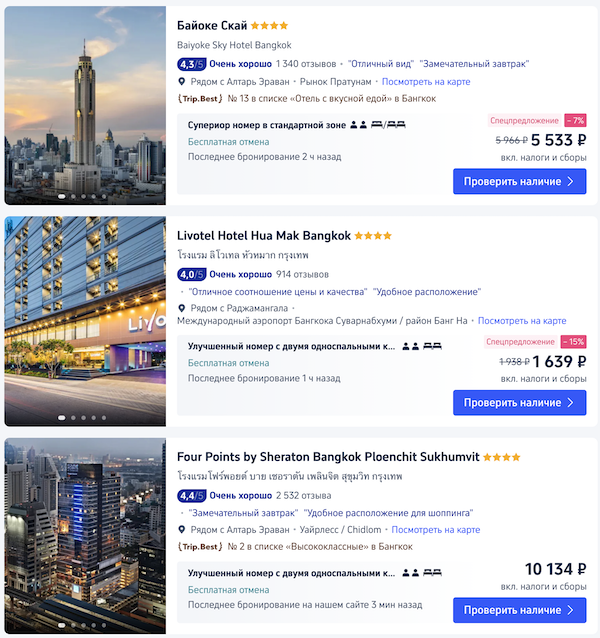Open the Livotel Hotel building photo
600x638 pixels.
85,321
